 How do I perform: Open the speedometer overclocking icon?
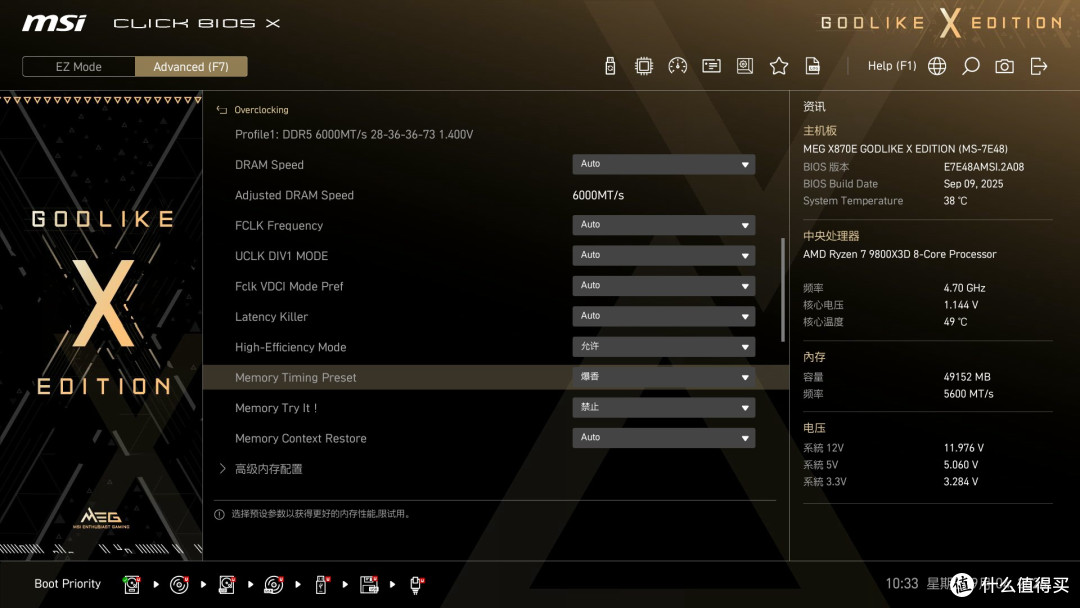pos(677,66)
